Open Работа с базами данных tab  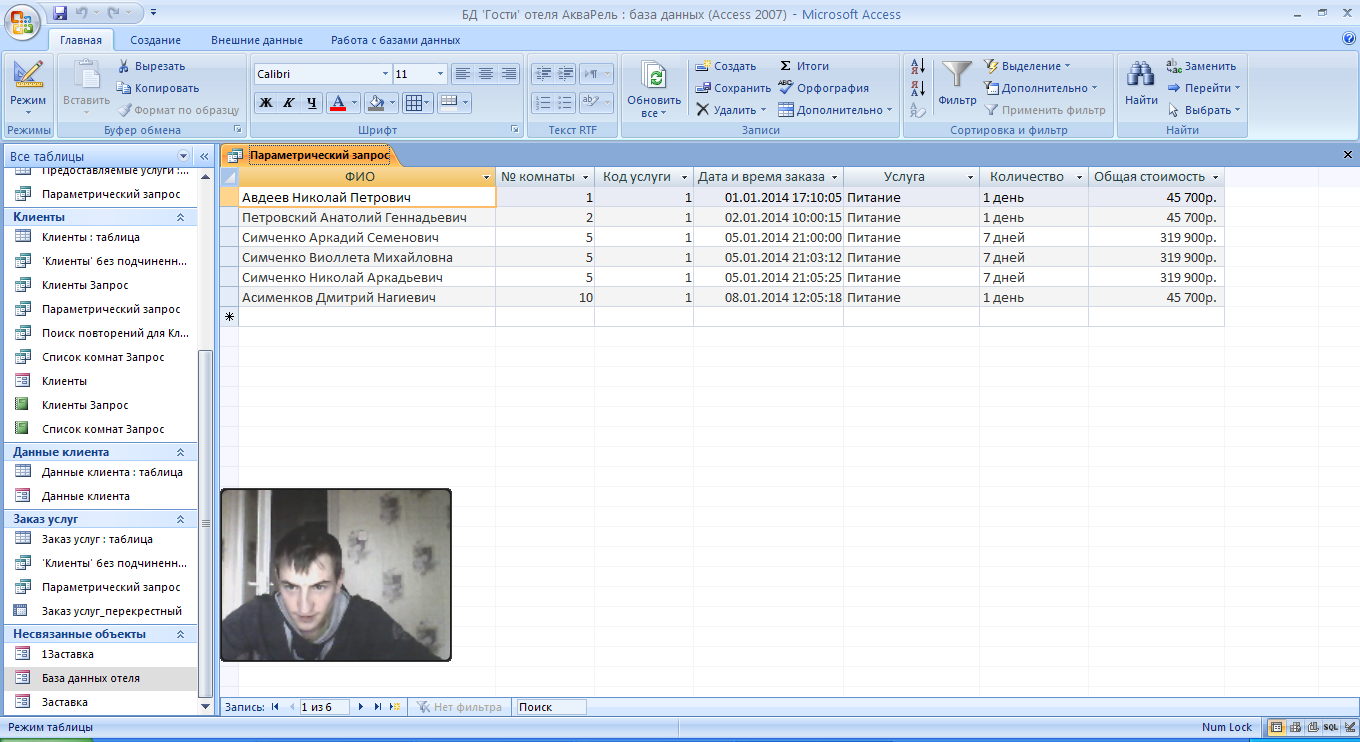[x=396, y=40]
